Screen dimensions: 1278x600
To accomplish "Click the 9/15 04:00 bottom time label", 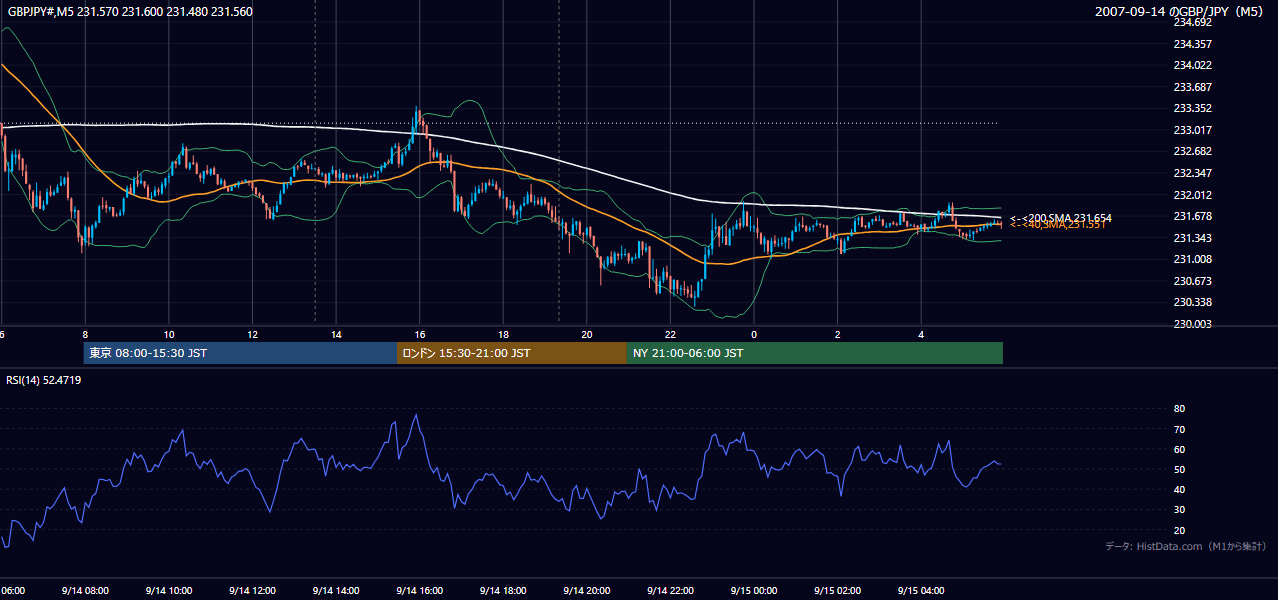I will (x=921, y=591).
